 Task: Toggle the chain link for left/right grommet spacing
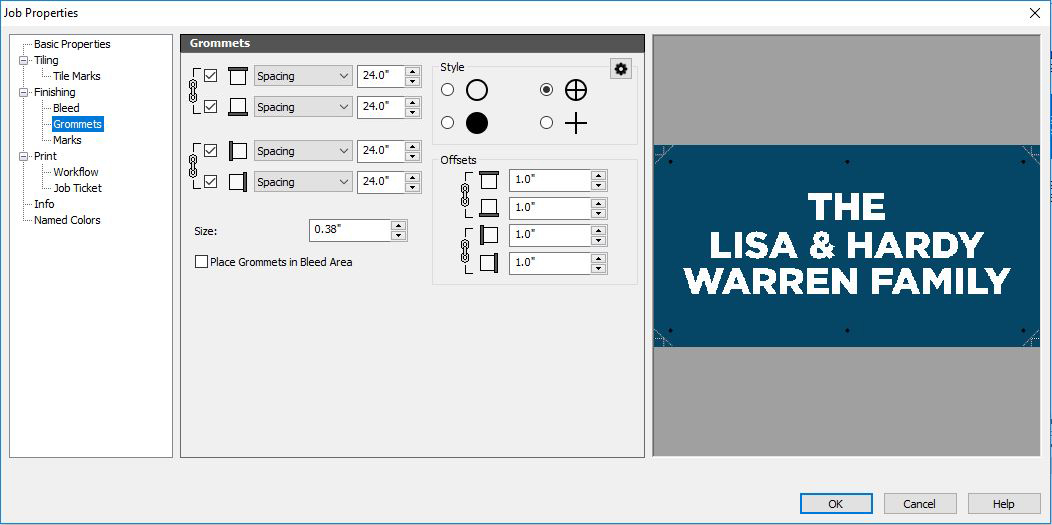(195, 166)
